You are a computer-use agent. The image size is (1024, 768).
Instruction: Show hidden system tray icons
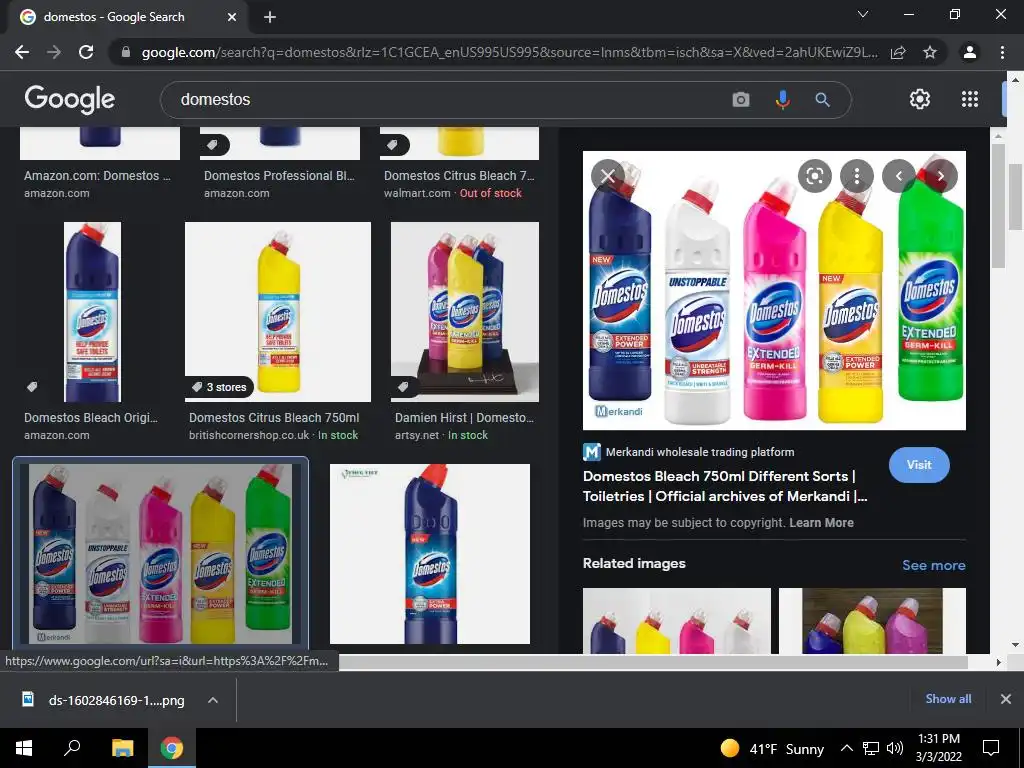click(x=846, y=748)
